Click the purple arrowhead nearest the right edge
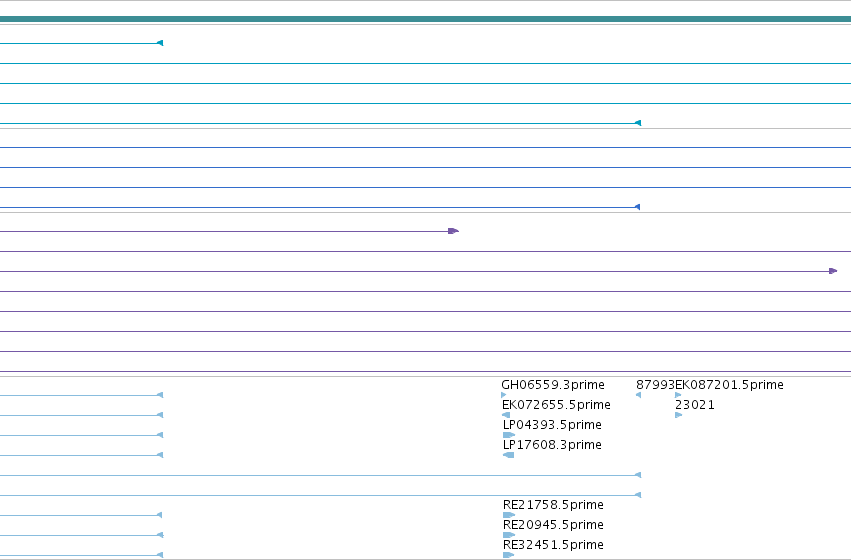The height and width of the screenshot is (560, 851). (x=833, y=271)
